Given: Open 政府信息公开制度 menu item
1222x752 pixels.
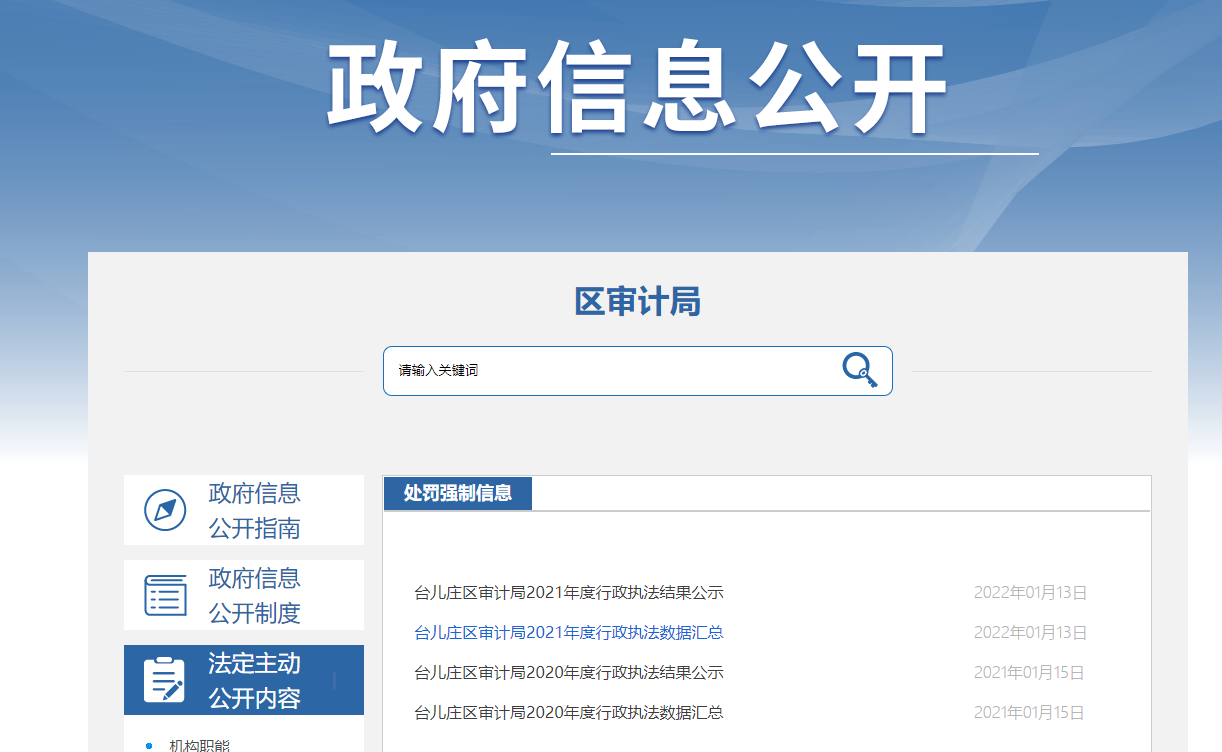Looking at the screenshot, I should click(244, 595).
